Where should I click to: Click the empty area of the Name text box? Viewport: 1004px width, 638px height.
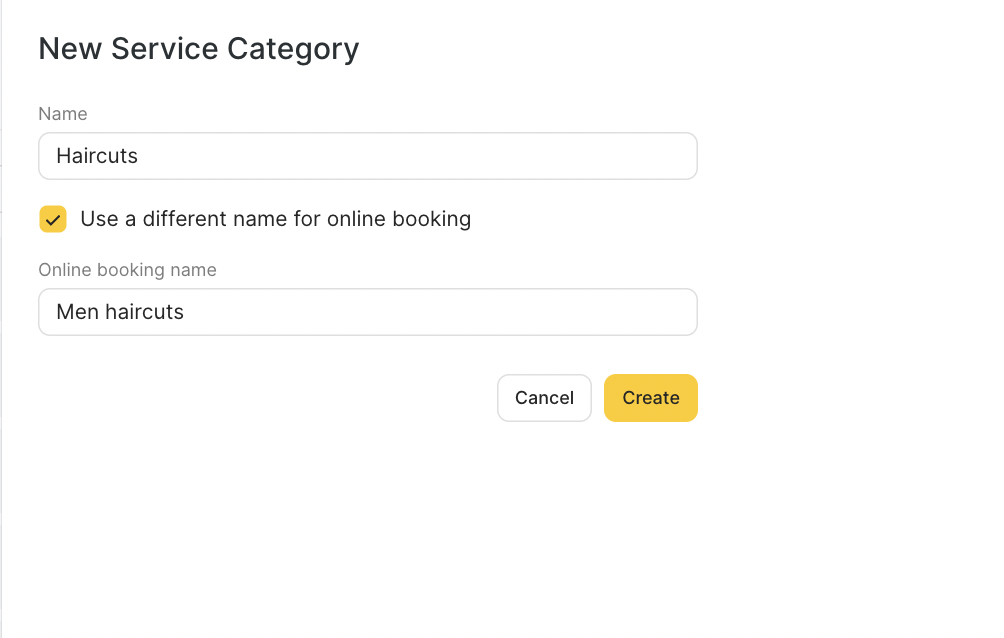450,156
